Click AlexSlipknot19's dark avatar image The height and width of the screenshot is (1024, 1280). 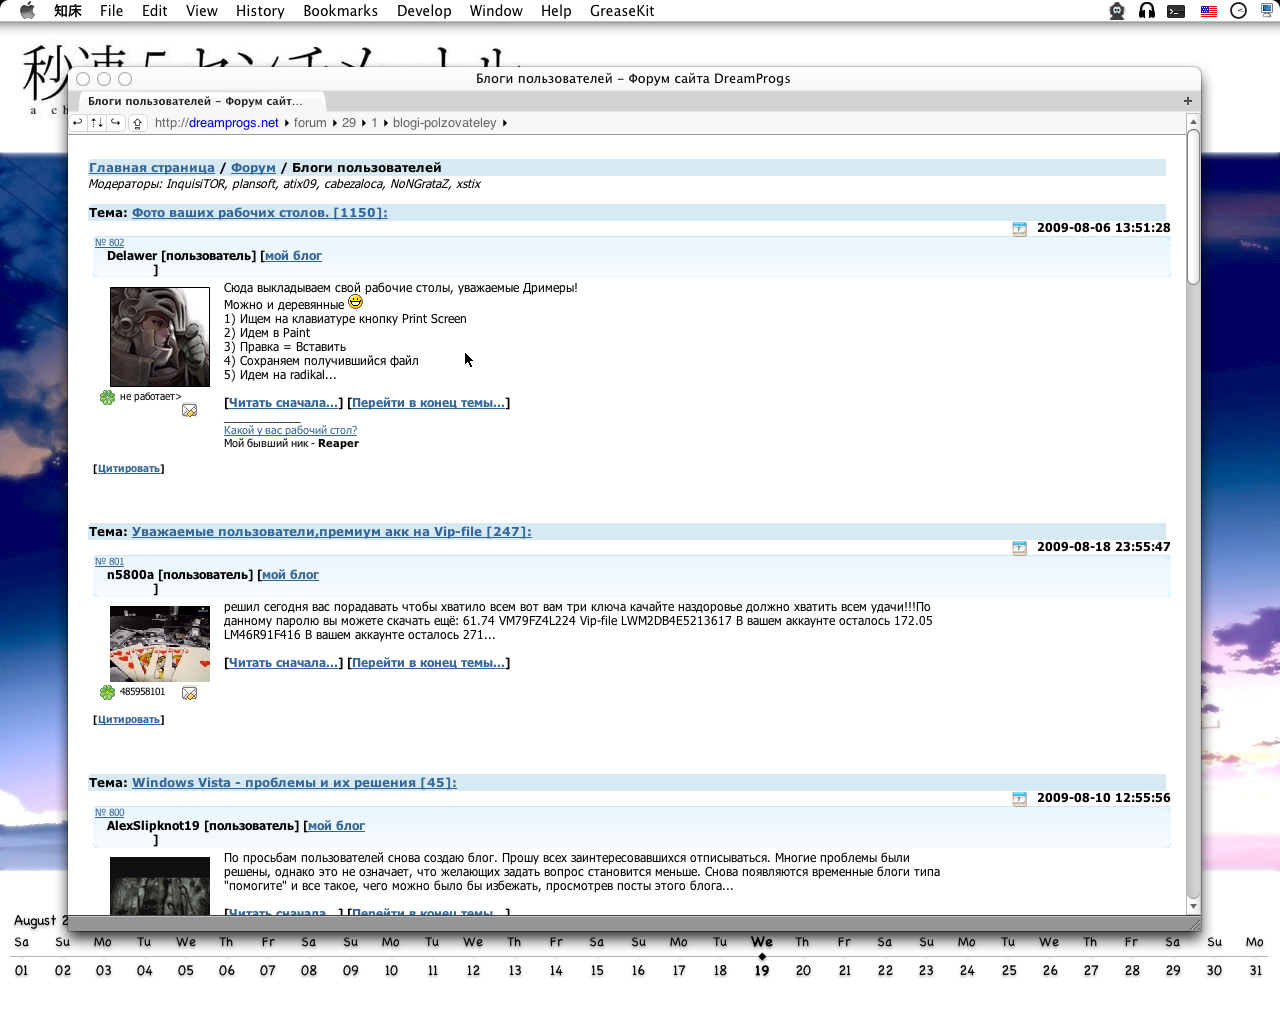(160, 886)
